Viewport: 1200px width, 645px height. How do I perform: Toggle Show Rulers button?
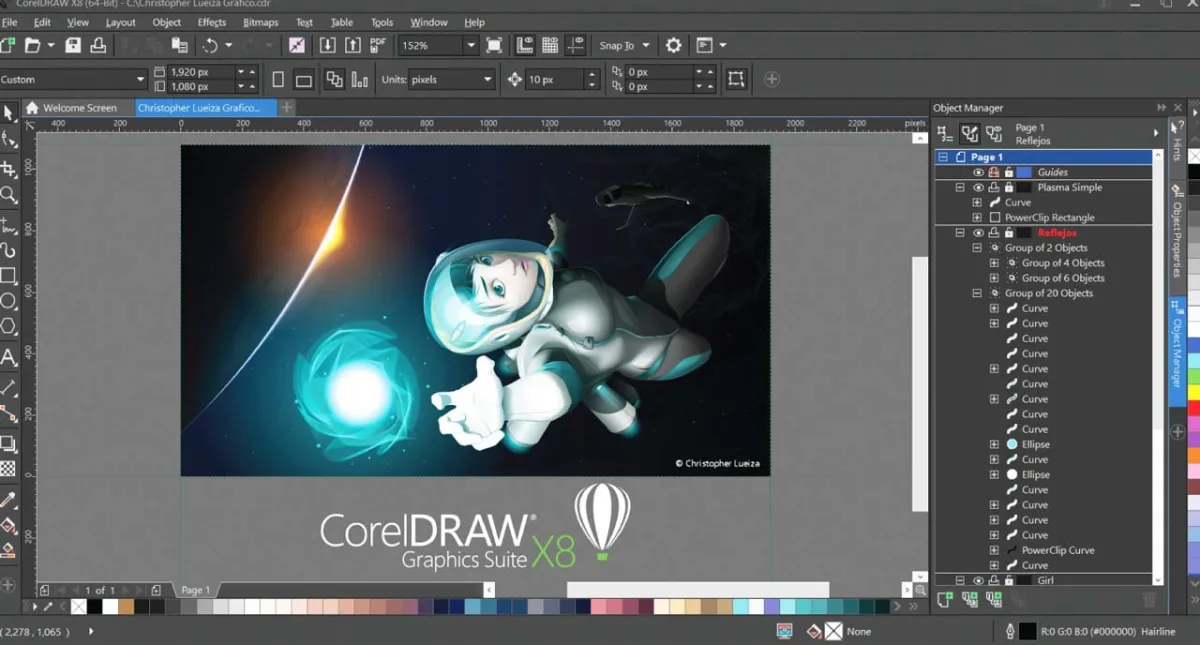click(x=525, y=45)
